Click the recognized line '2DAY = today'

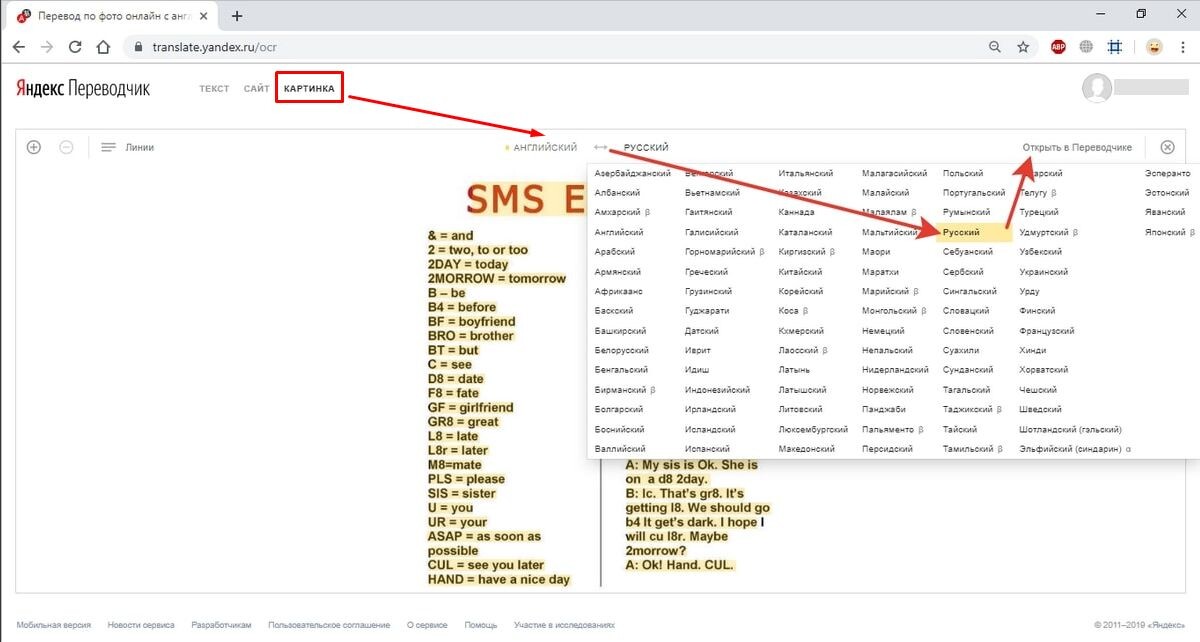coord(468,265)
